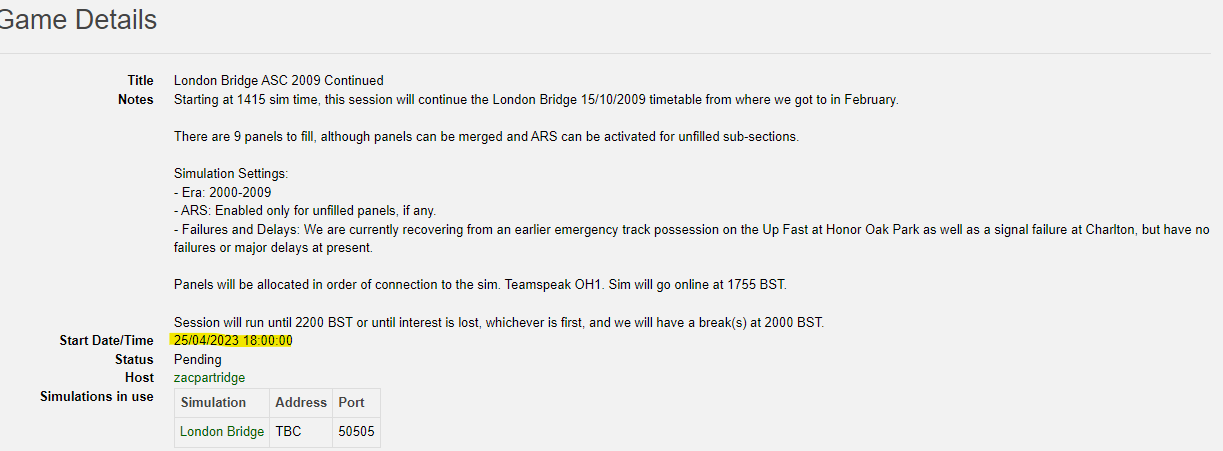Screen dimensions: 1223x451
Task: Click the Title field label
Action: pyautogui.click(x=140, y=80)
